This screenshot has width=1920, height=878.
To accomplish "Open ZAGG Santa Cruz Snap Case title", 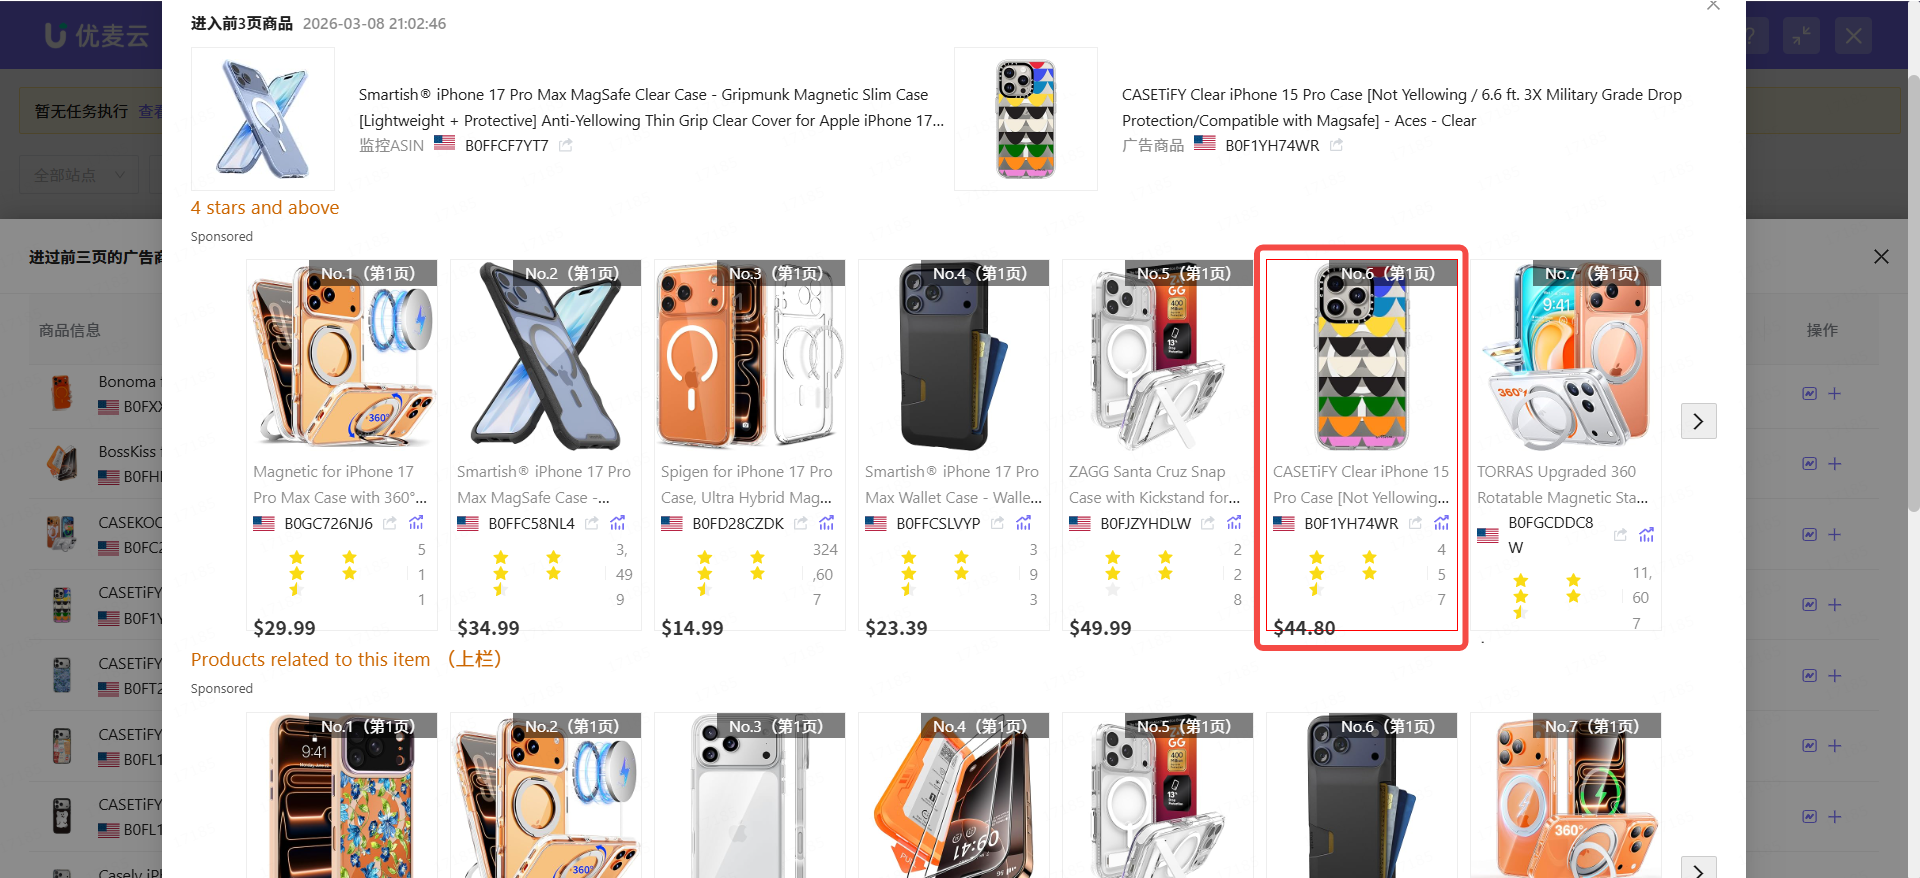I will click(x=1154, y=484).
